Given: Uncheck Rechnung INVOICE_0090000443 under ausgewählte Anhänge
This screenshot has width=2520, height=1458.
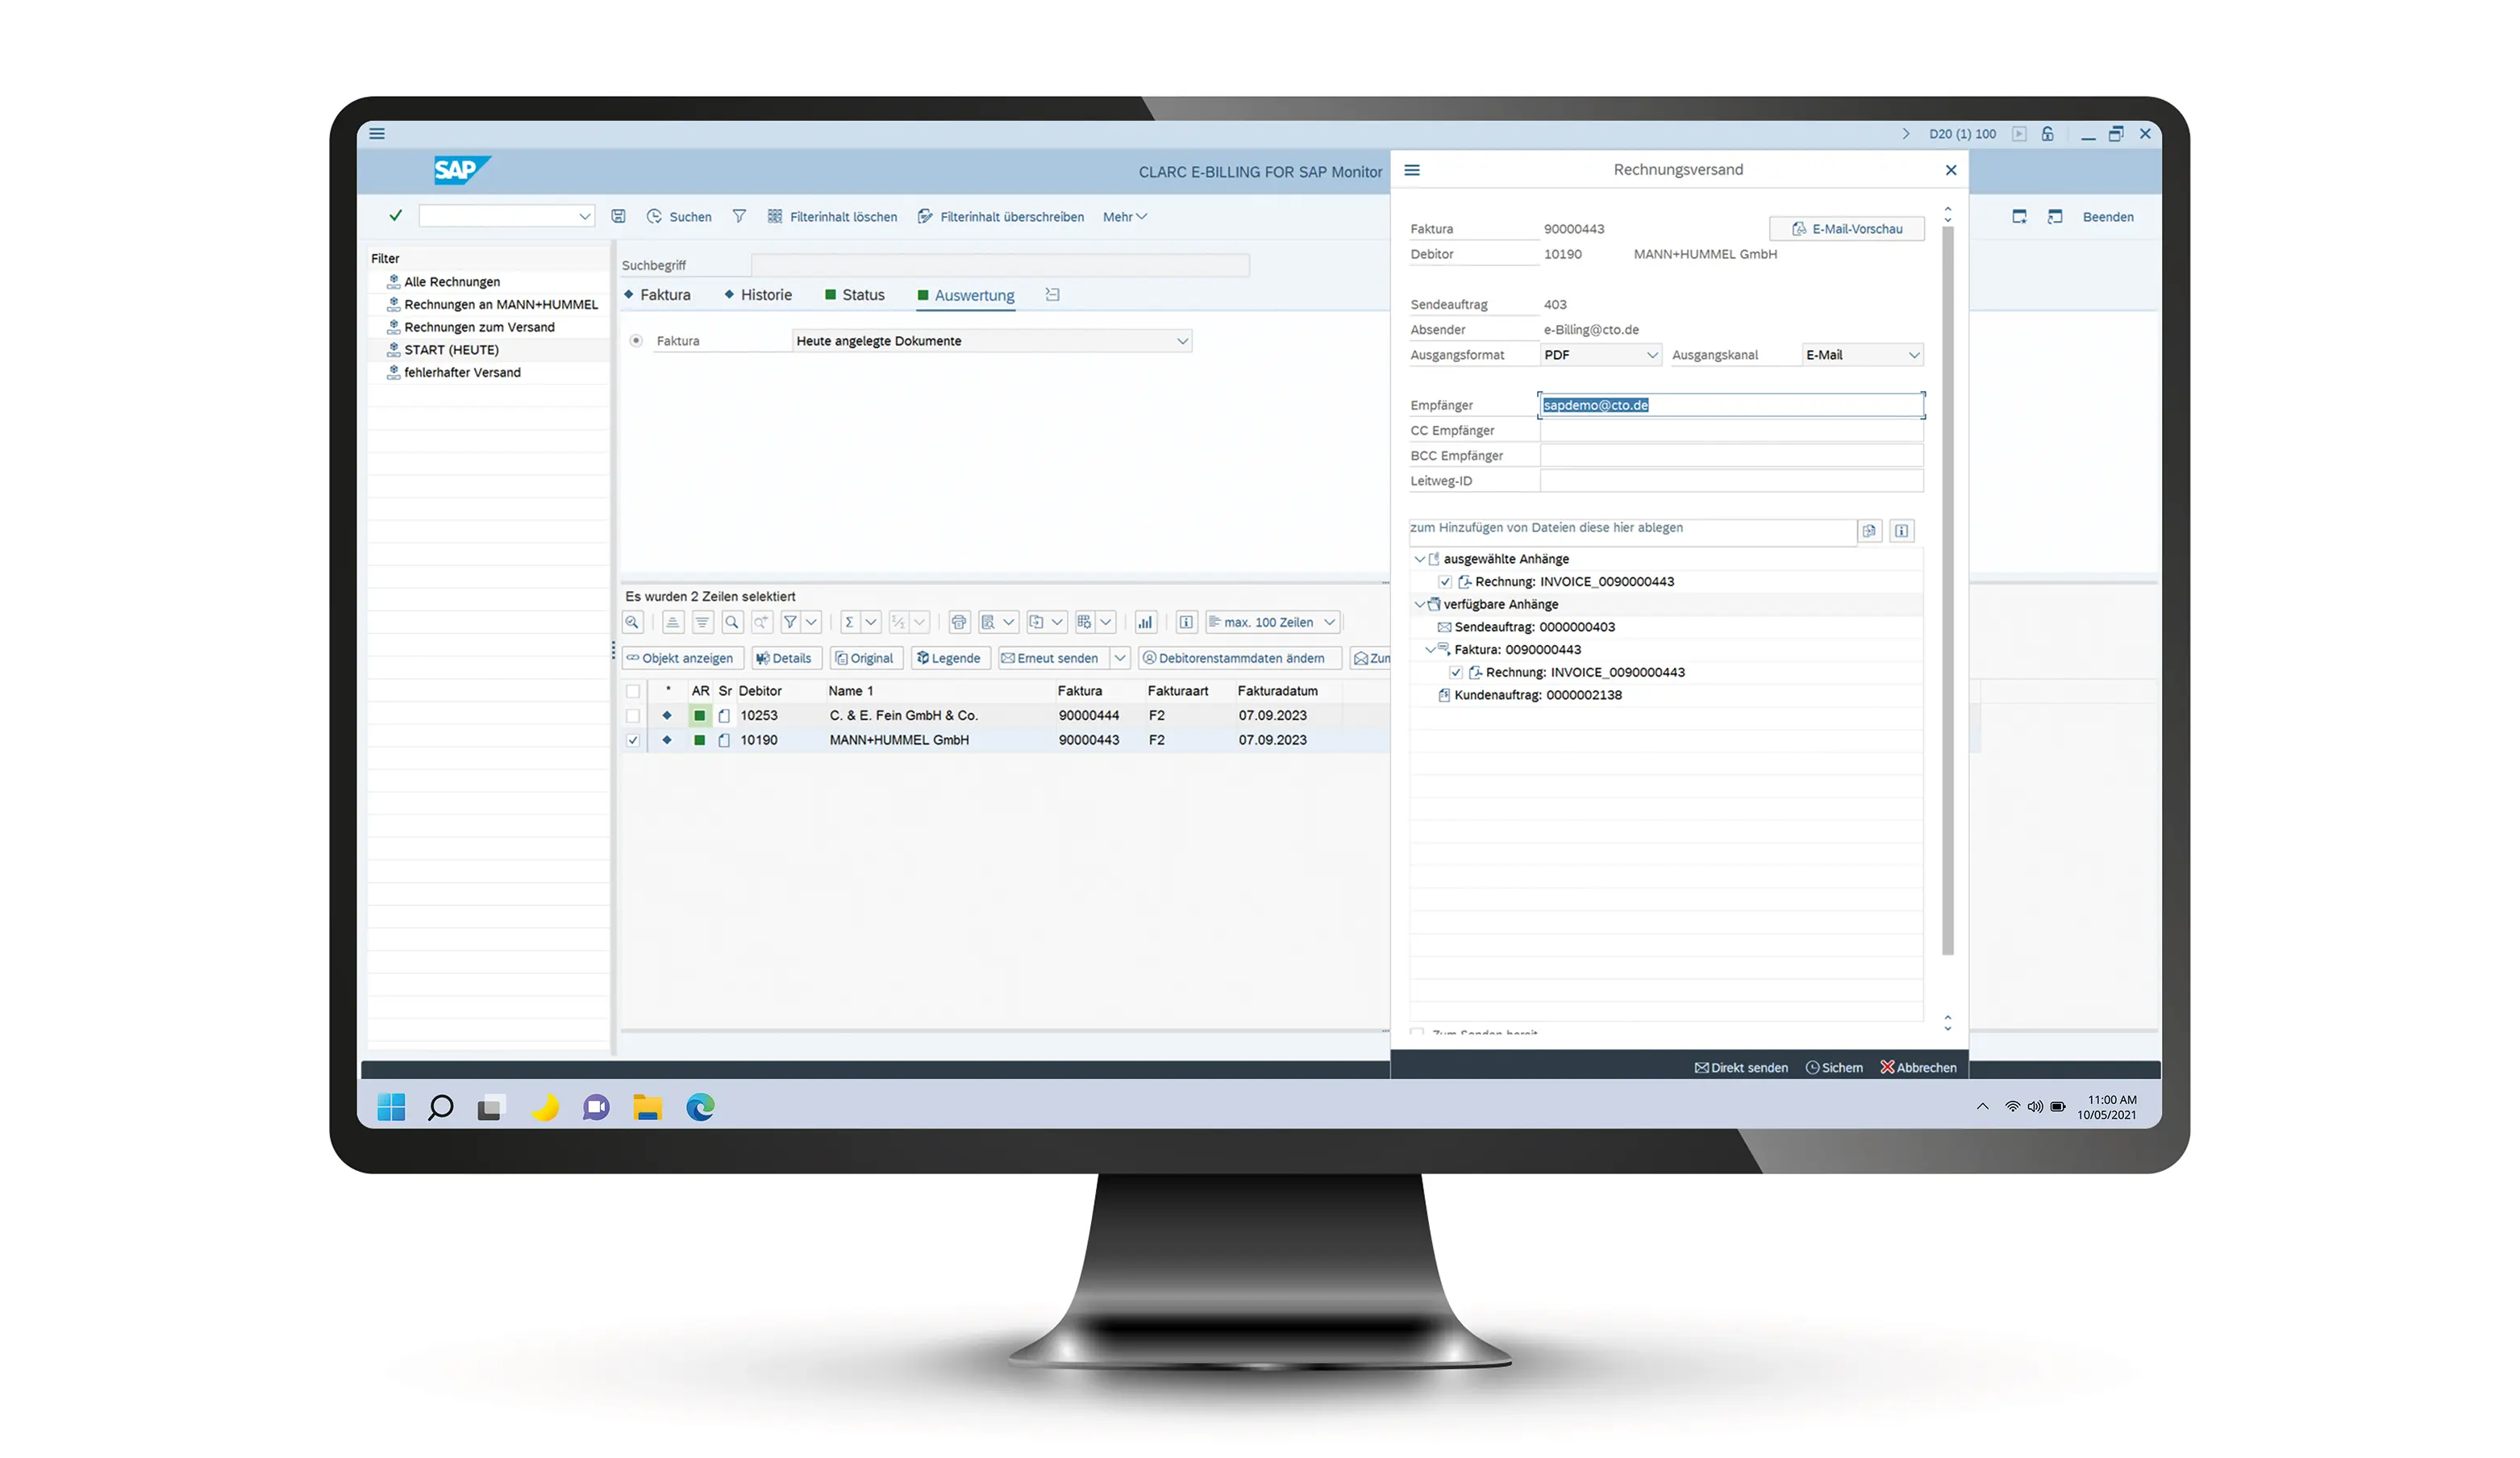Looking at the screenshot, I should click(1445, 582).
